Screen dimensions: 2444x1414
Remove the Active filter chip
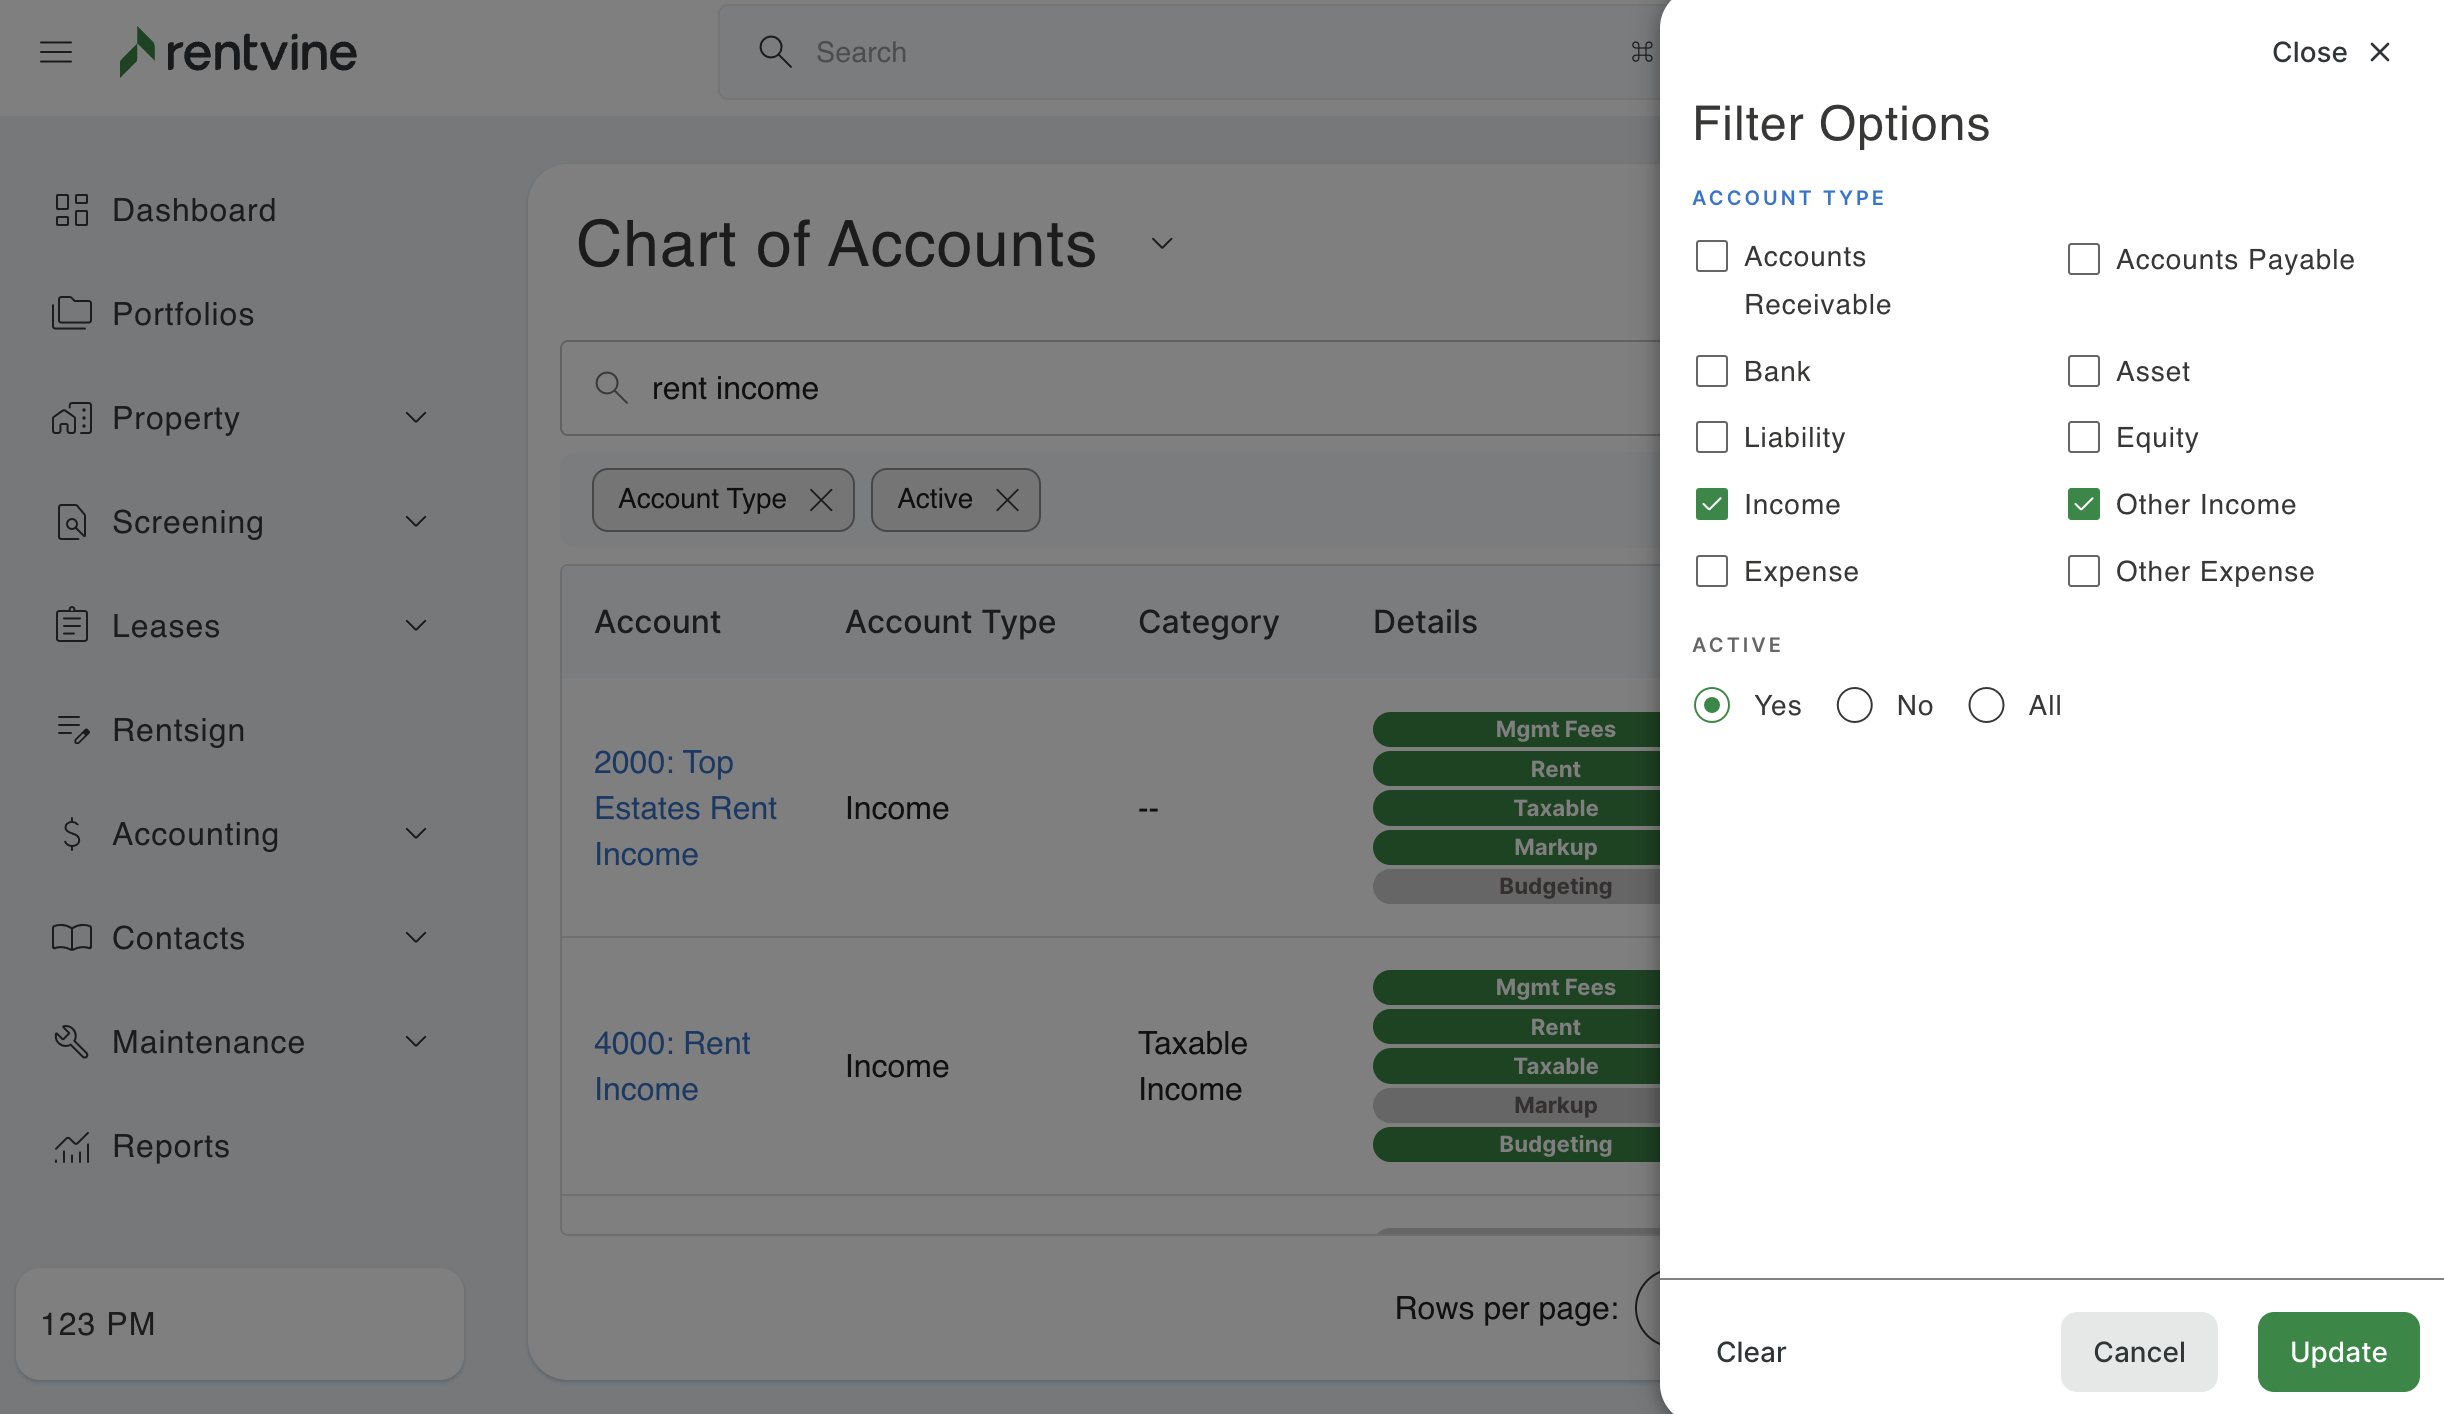[1007, 500]
